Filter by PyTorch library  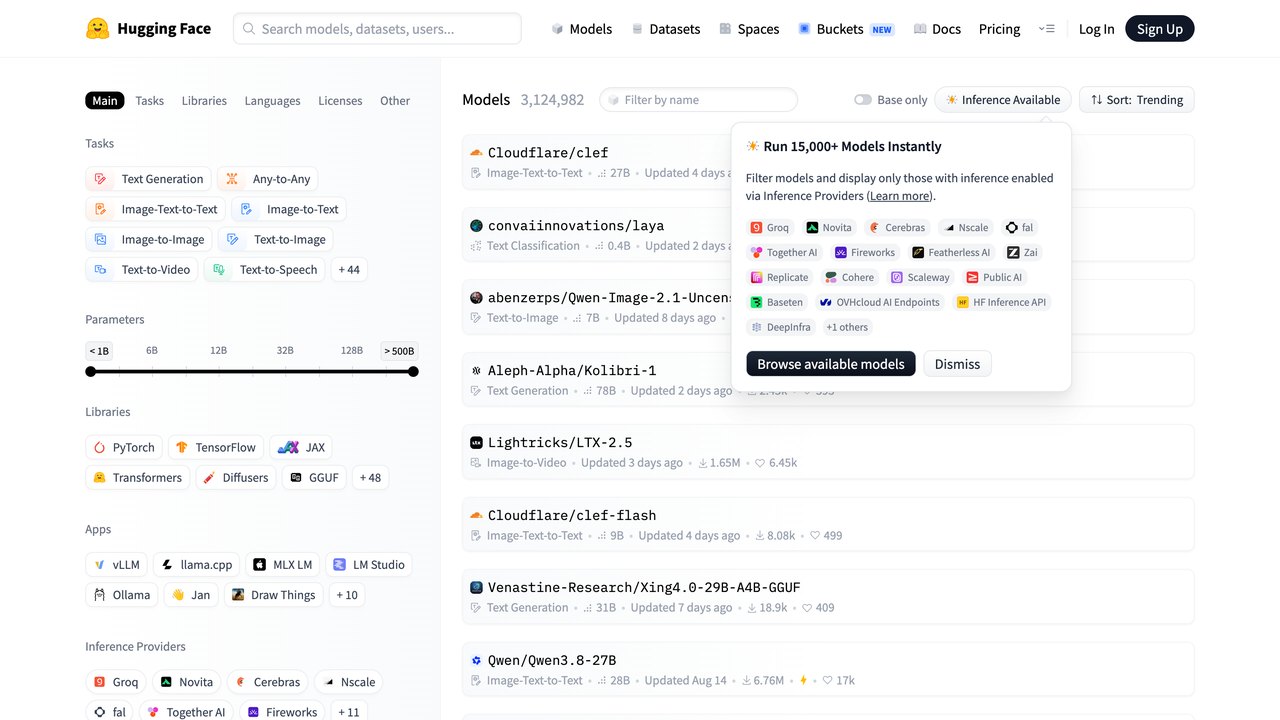pyautogui.click(x=124, y=447)
